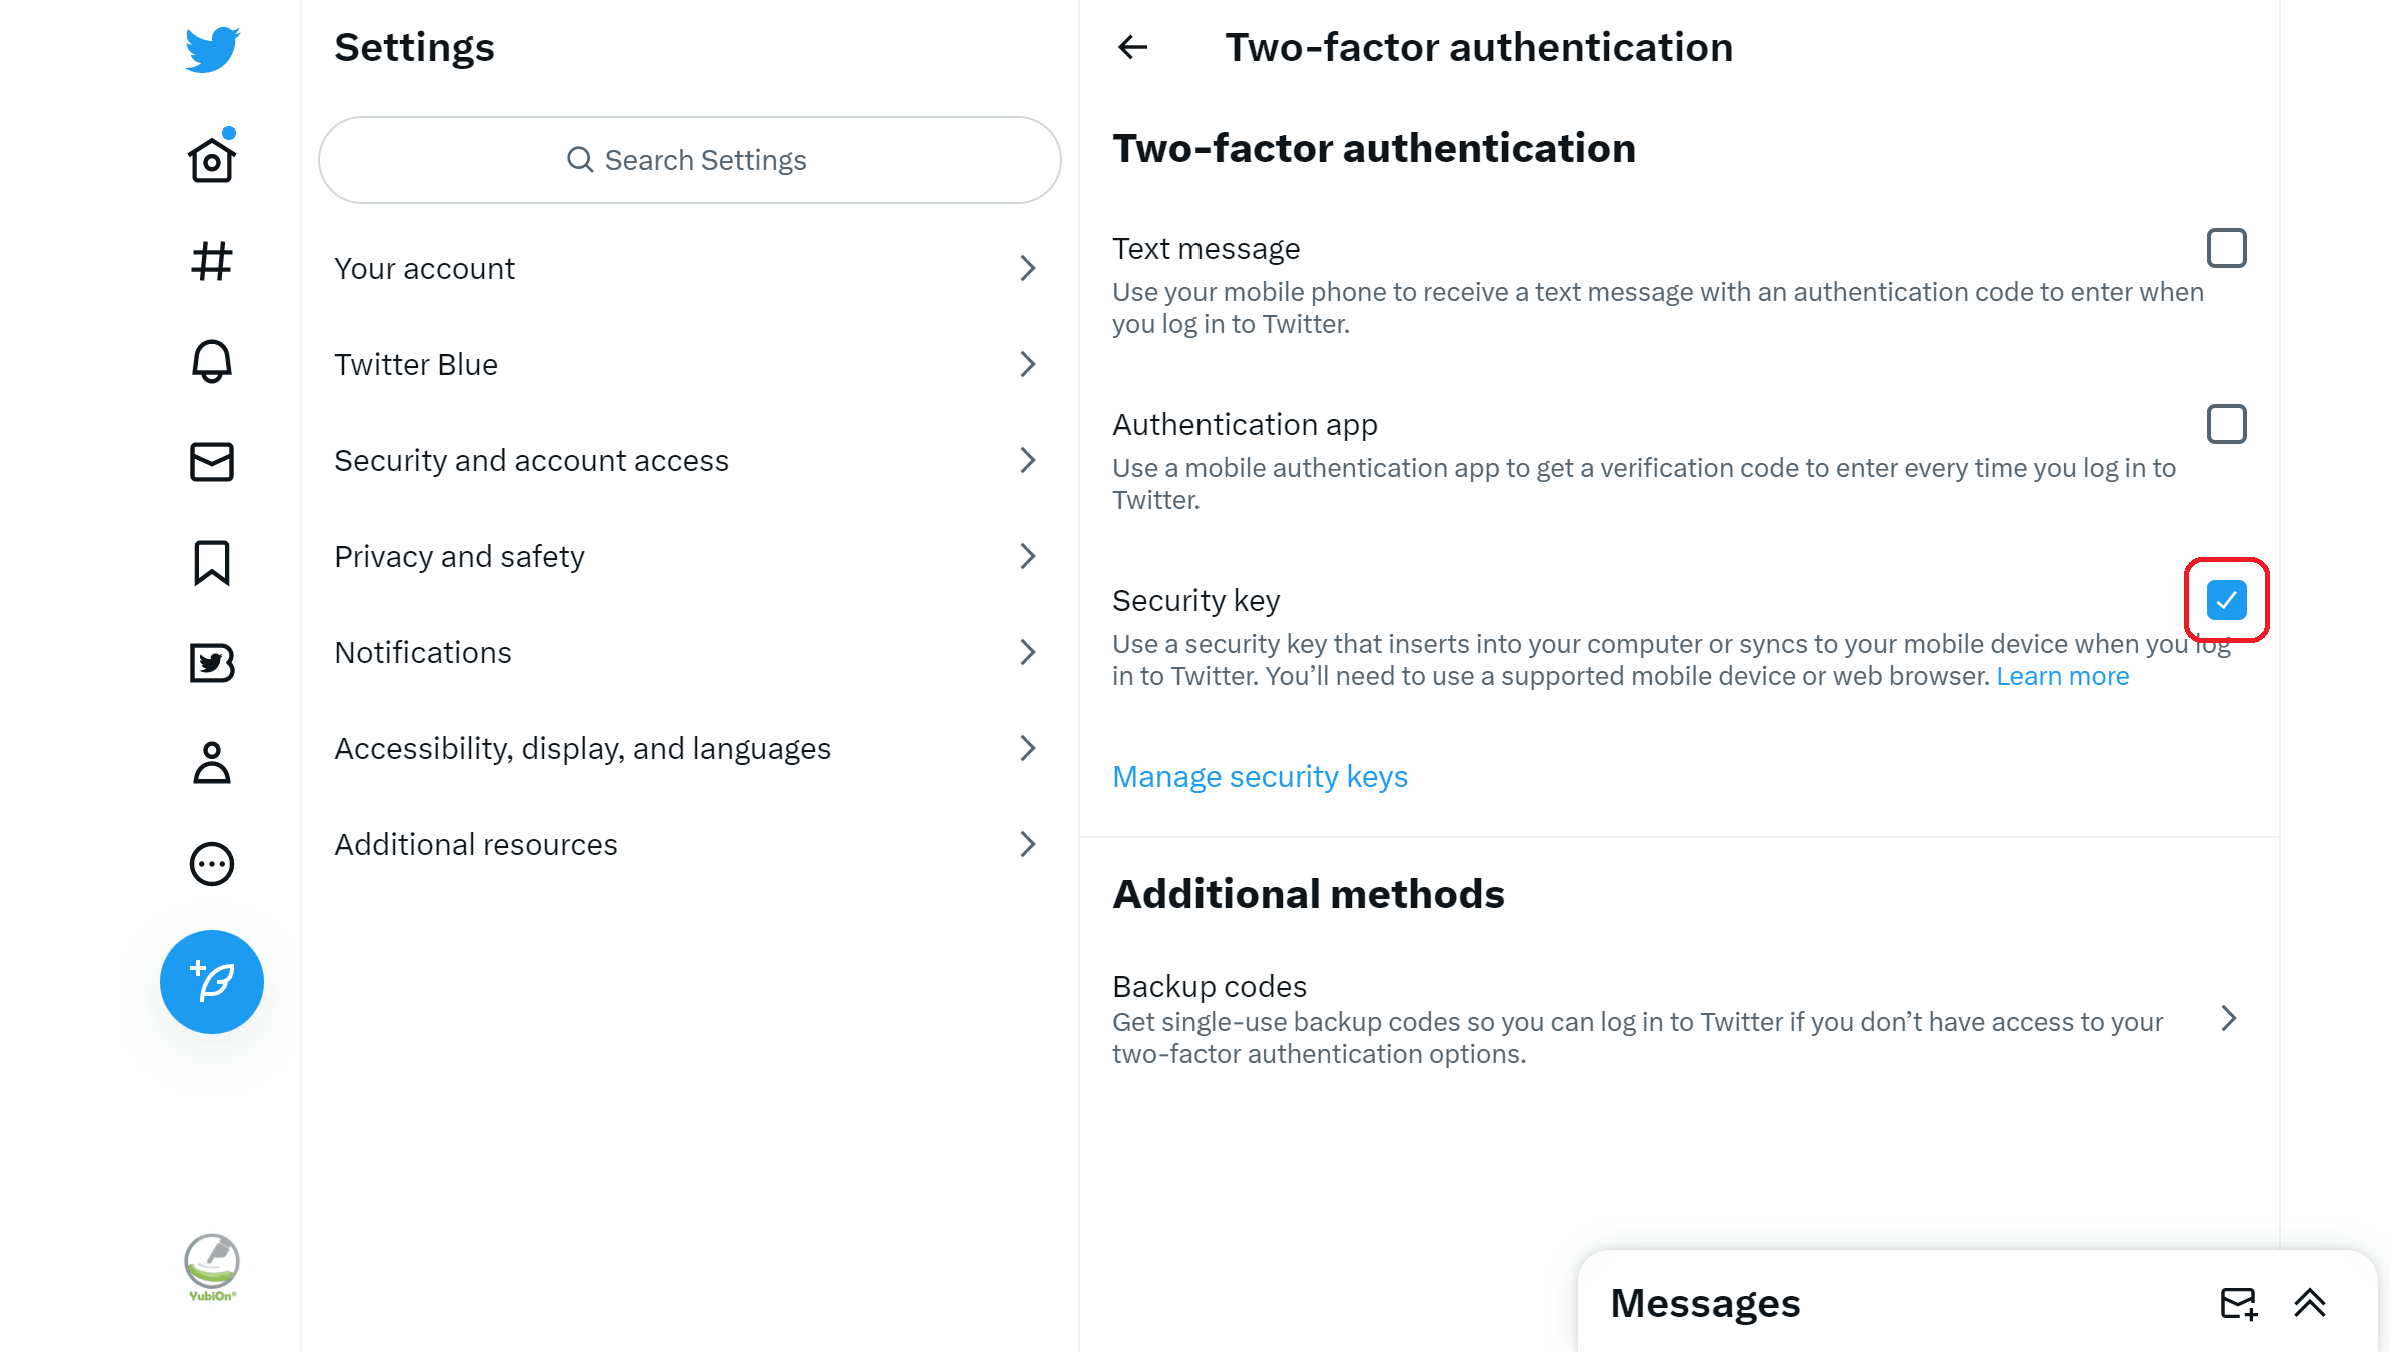Open Backup codes via its chevron

tap(2228, 1018)
